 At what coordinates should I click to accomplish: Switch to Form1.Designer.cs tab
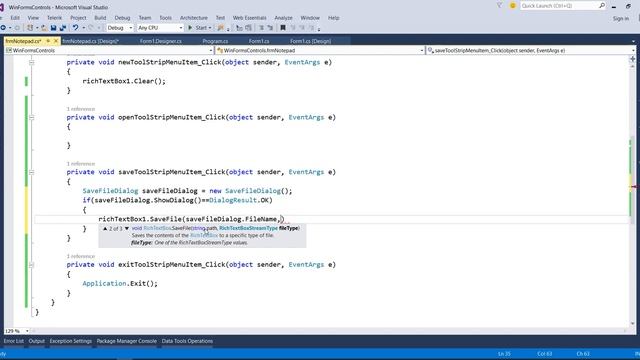[160, 41]
